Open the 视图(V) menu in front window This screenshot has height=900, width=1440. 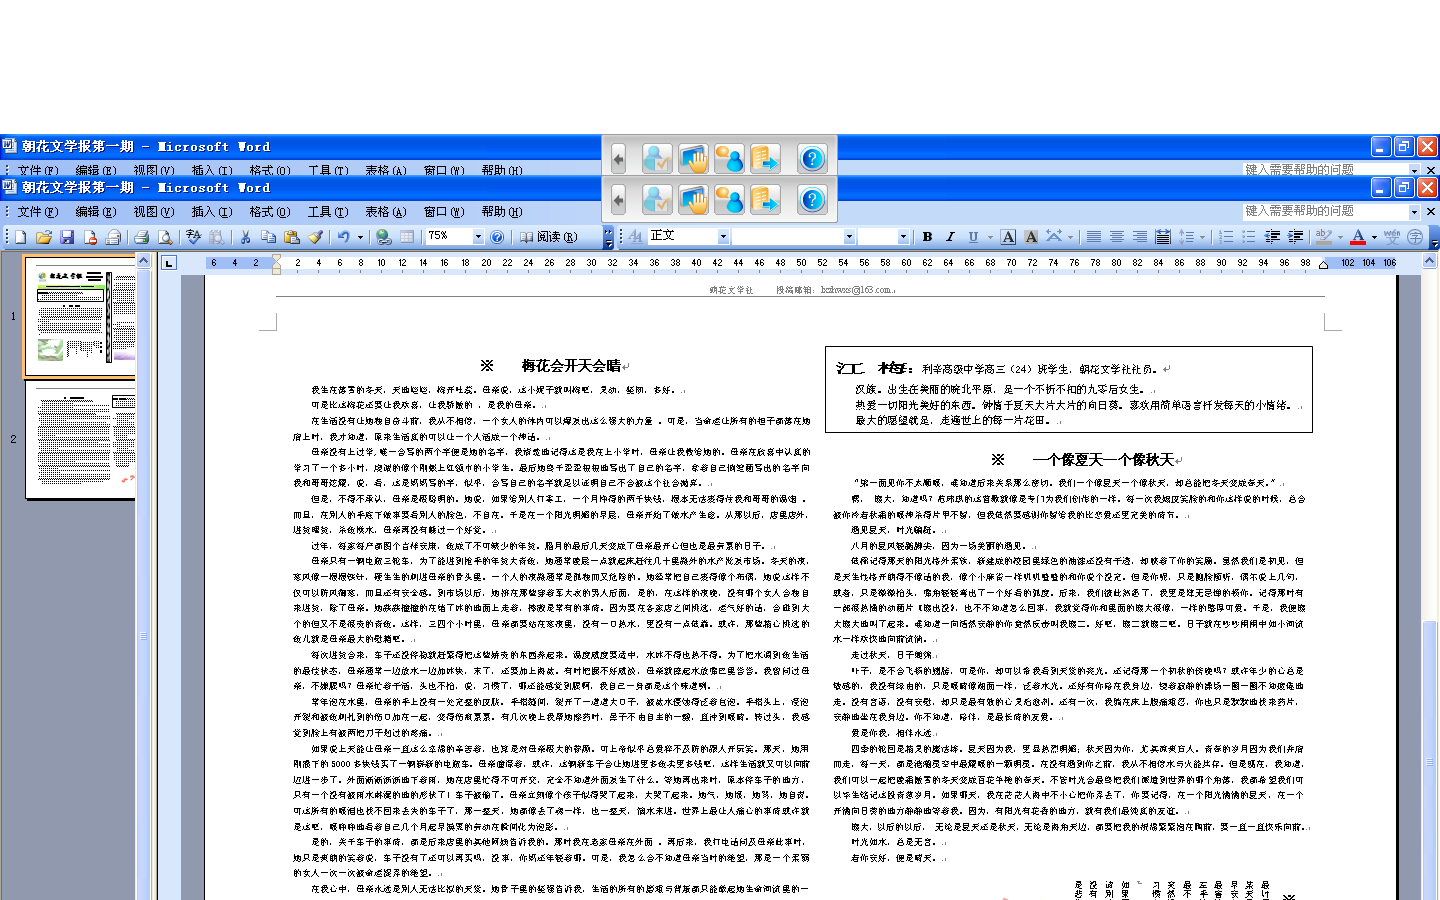(154, 212)
